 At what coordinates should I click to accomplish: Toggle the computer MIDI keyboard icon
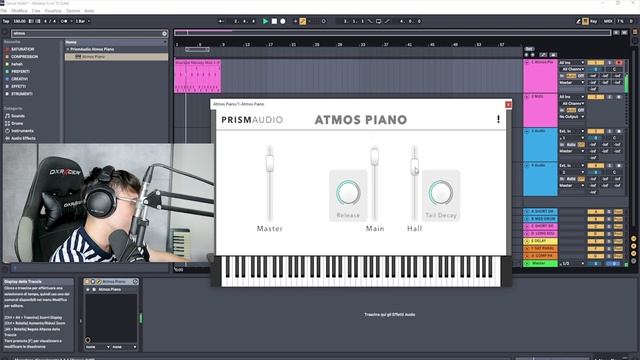coord(585,21)
